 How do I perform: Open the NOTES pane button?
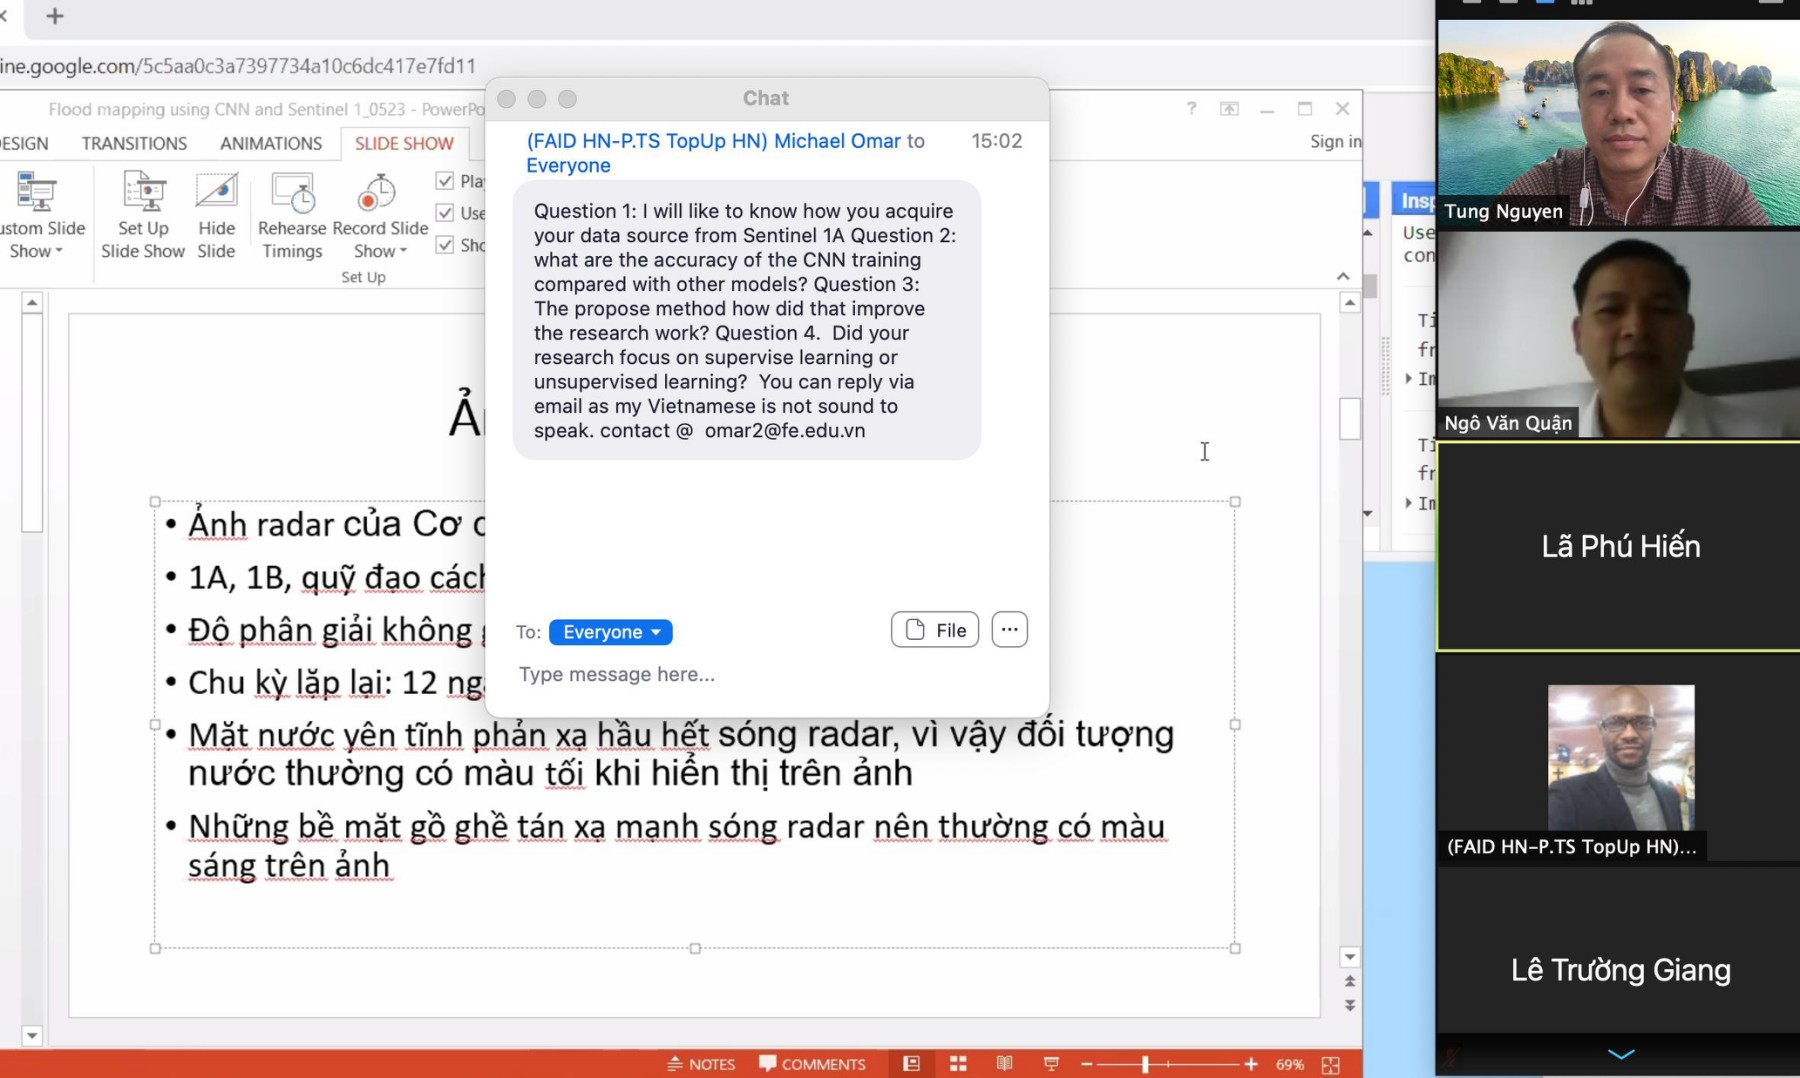(701, 1064)
